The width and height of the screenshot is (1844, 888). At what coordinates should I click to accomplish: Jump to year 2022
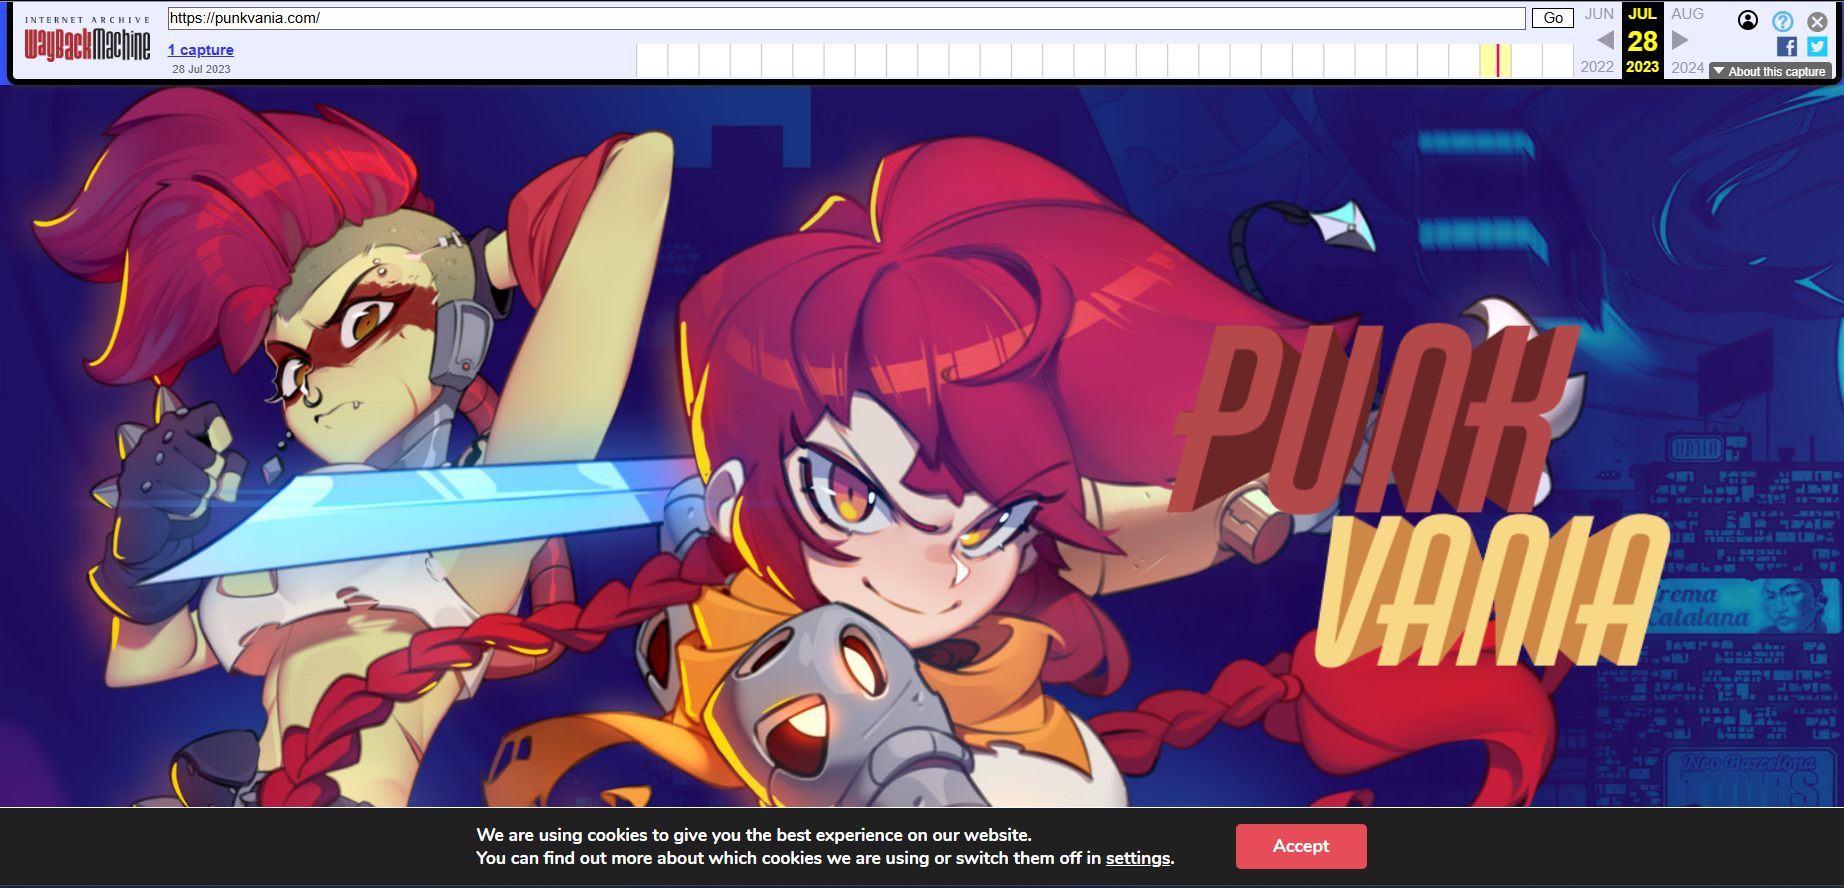[x=1597, y=67]
